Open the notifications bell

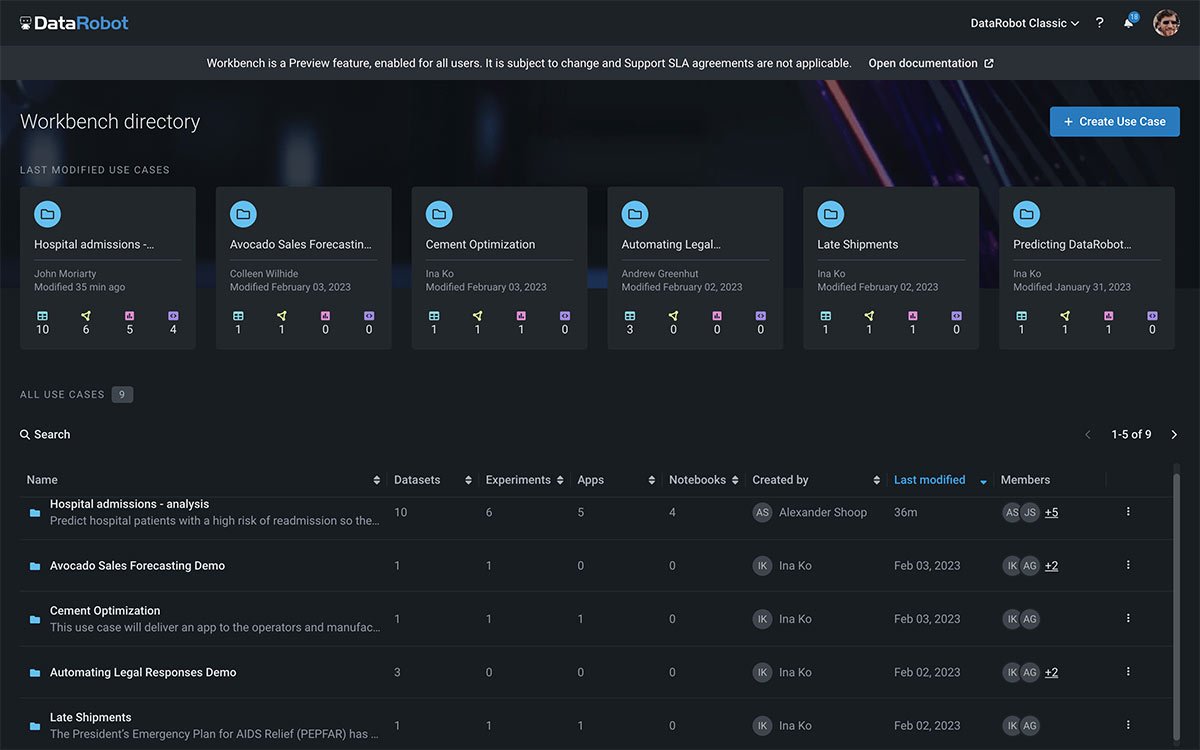(x=1128, y=22)
